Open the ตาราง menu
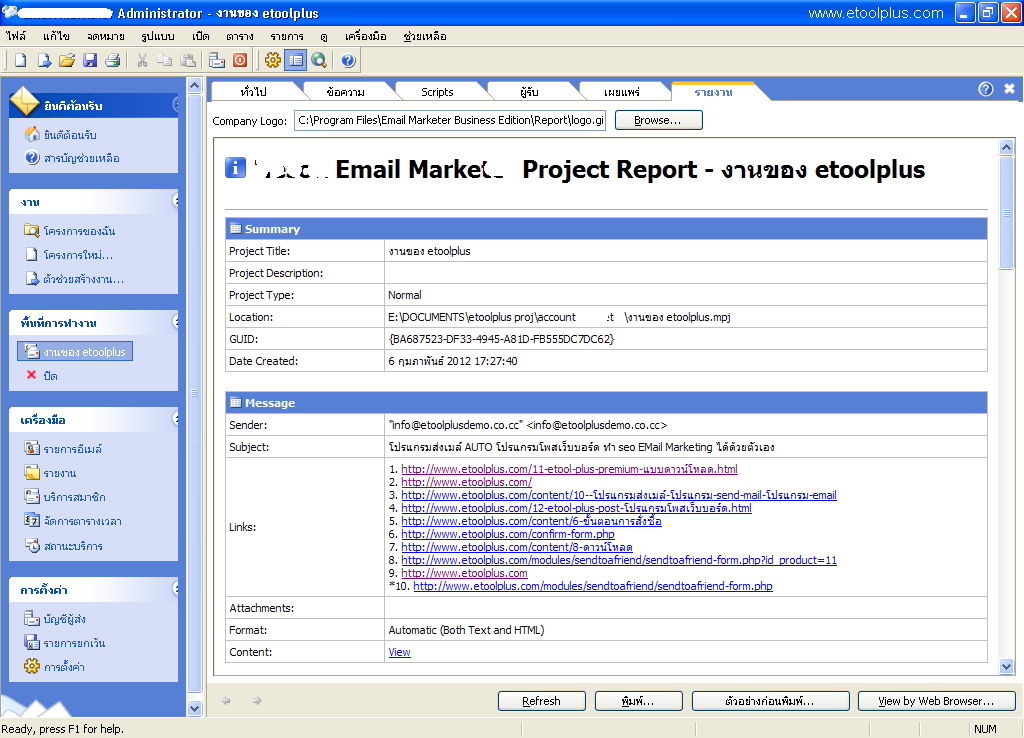This screenshot has height=738, width=1024. pyautogui.click(x=239, y=36)
